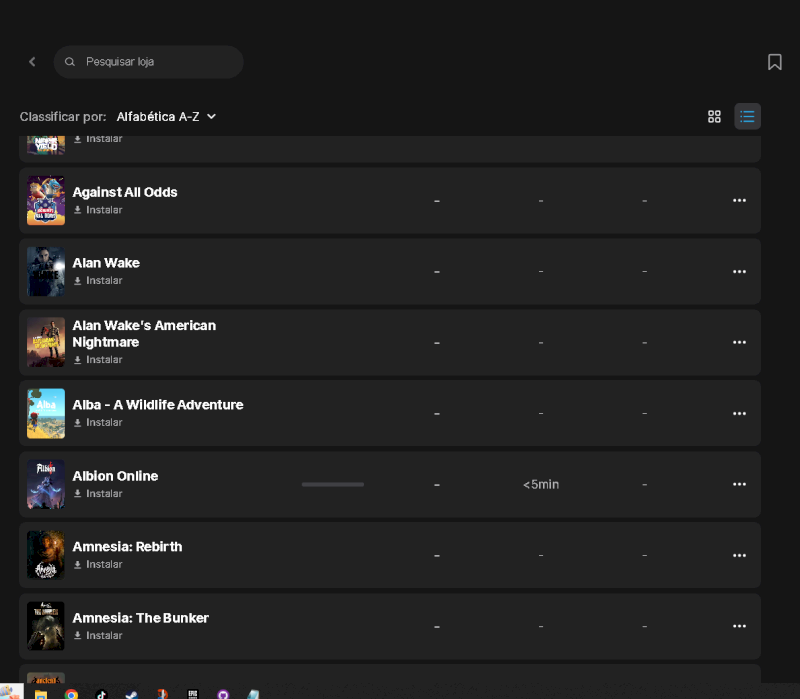The height and width of the screenshot is (699, 800).
Task: Click the Albion Online progress bar
Action: 333,484
